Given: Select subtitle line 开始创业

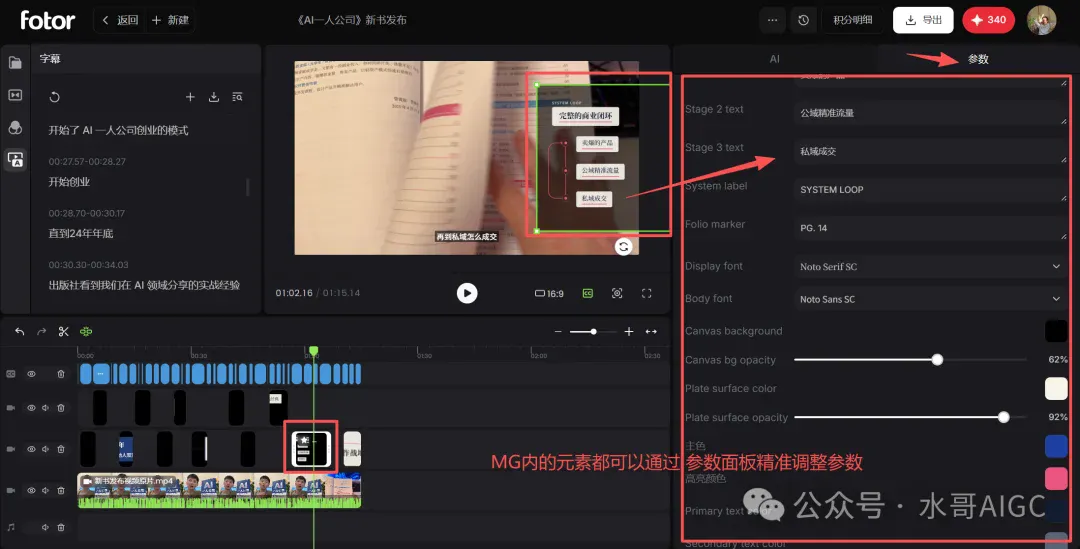Looking at the screenshot, I should tap(69, 182).
